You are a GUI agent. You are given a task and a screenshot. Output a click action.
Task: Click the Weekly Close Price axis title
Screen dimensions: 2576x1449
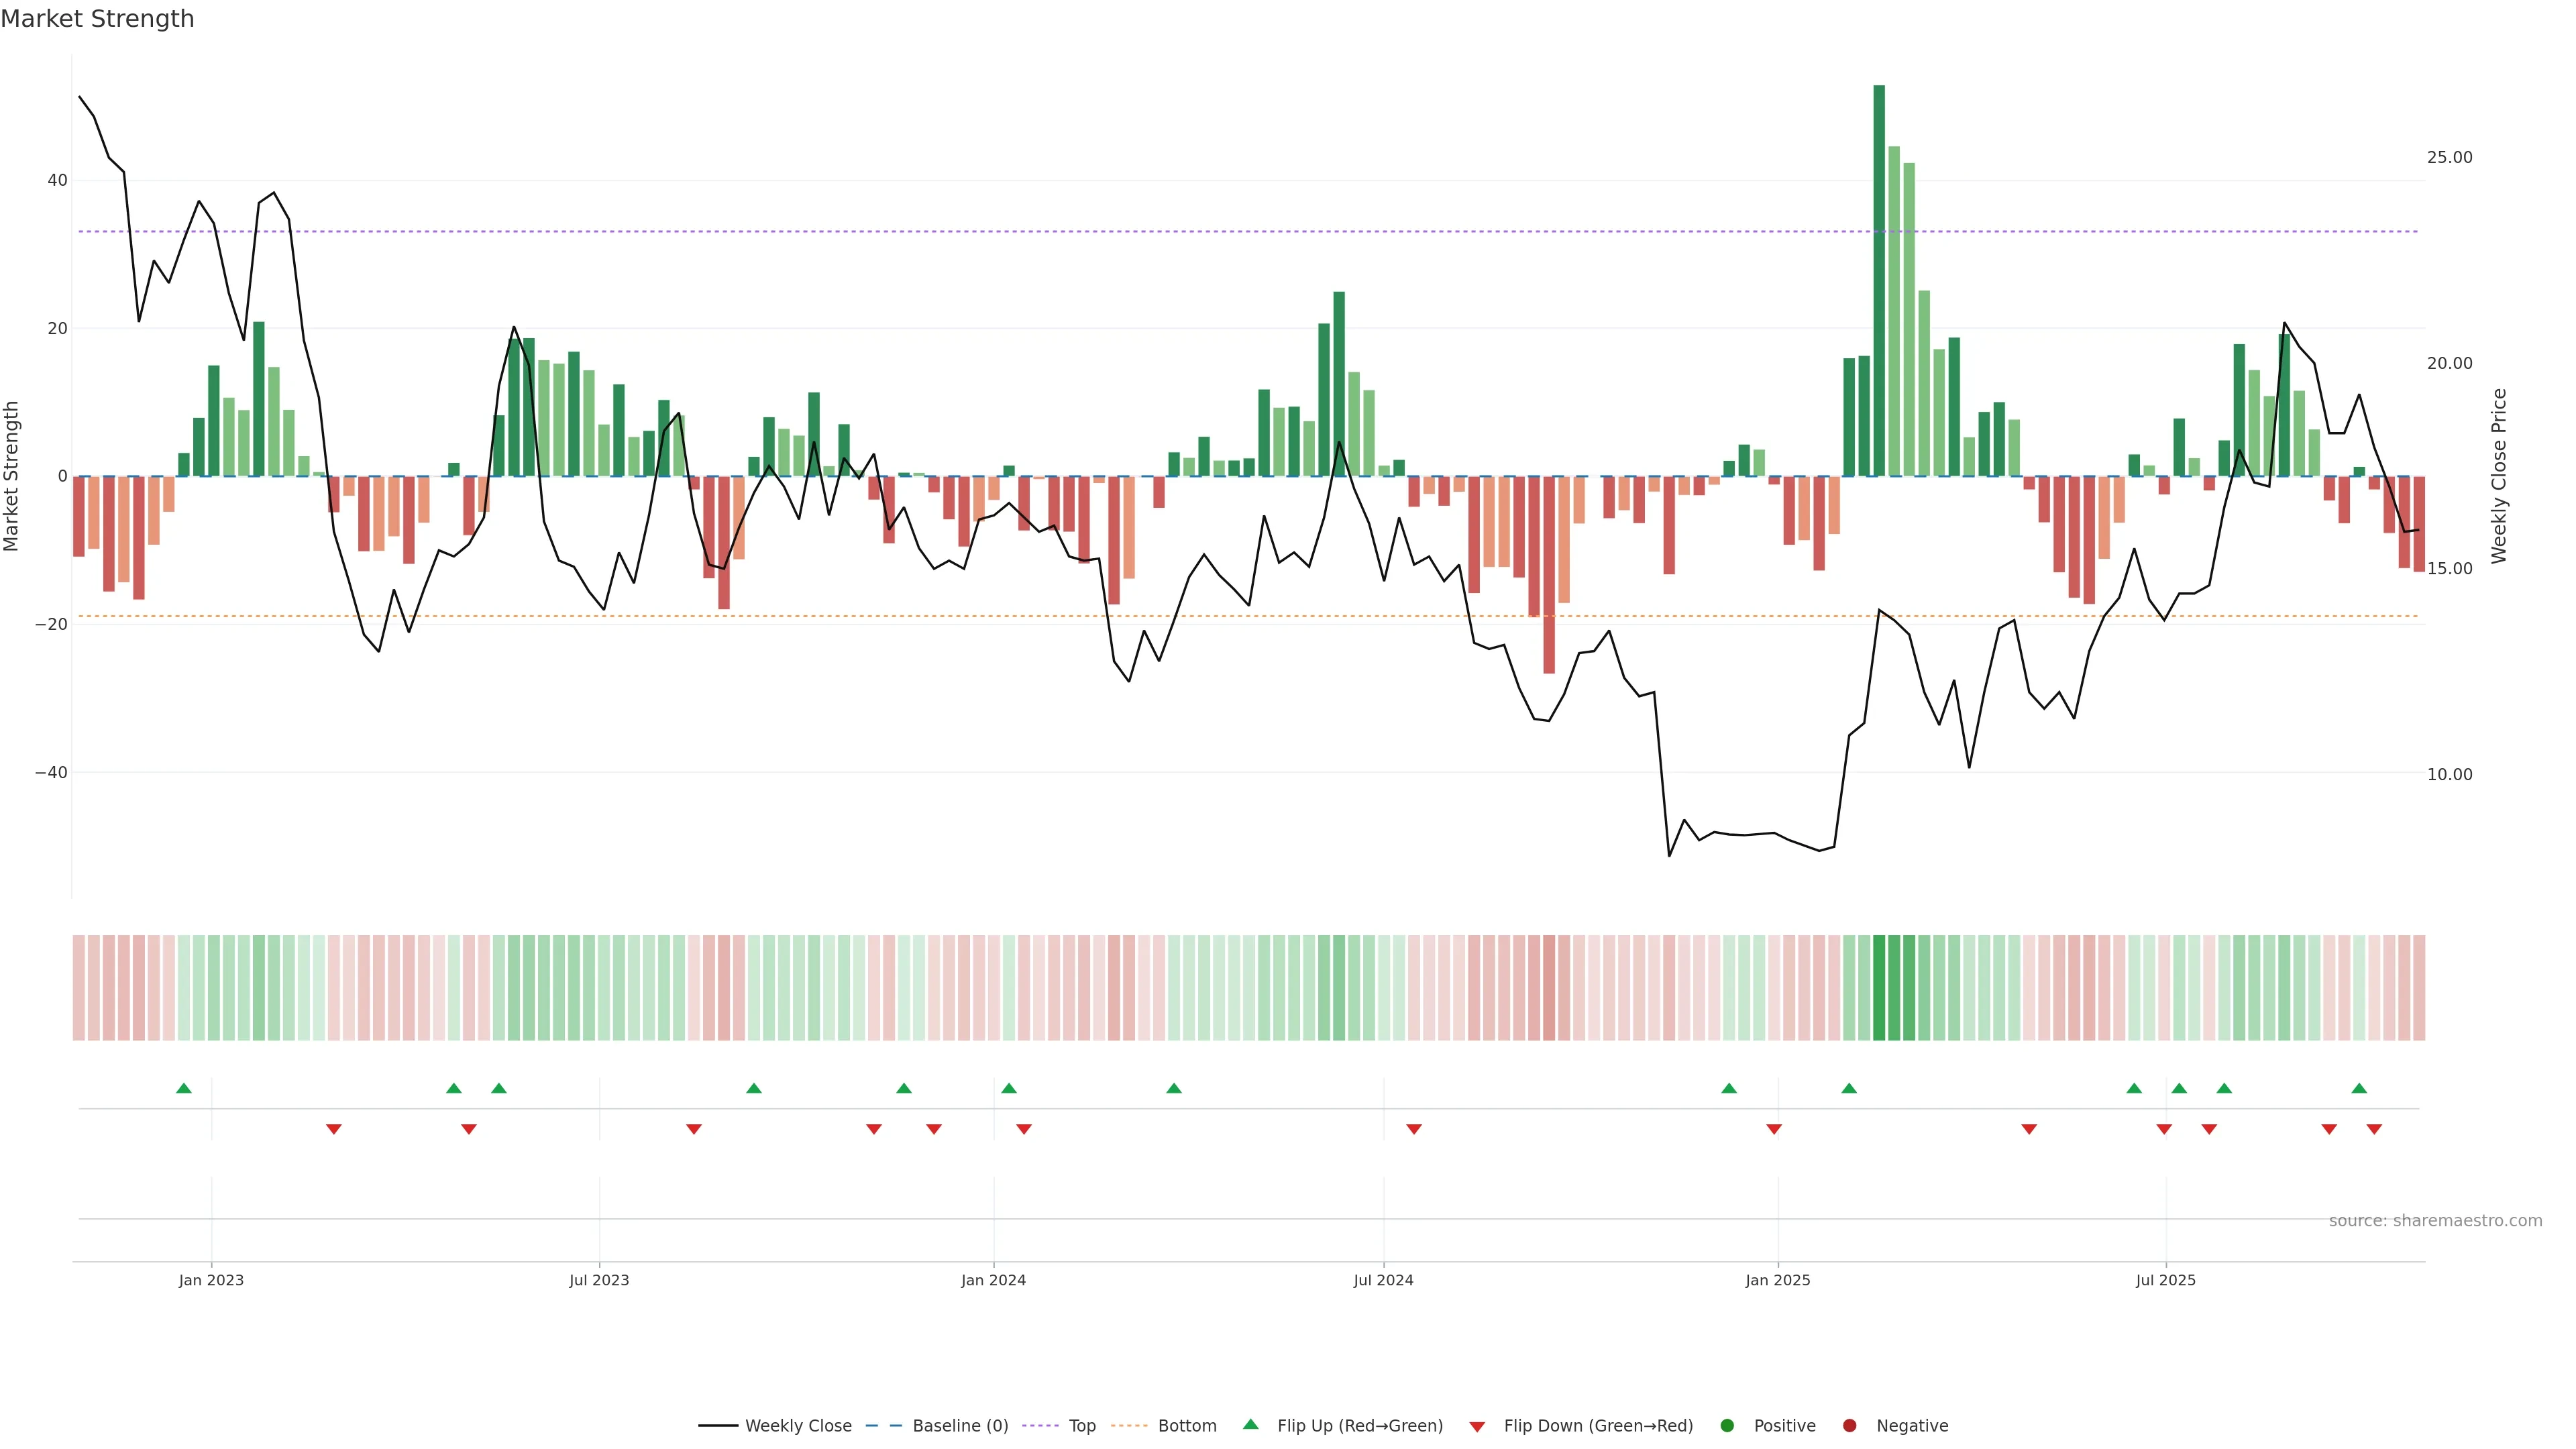pos(2499,476)
